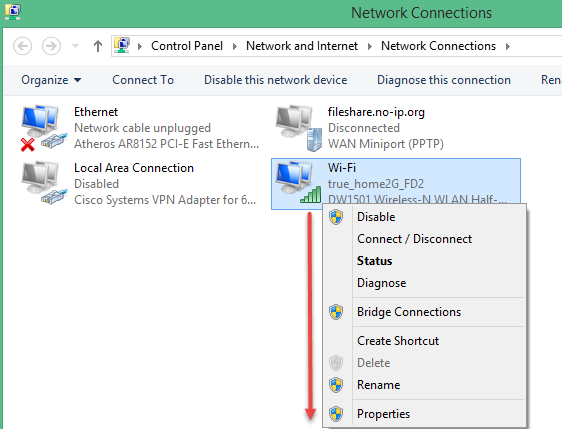Select the Local Area Connection adapter icon
562x429 pixels.
[x=44, y=183]
